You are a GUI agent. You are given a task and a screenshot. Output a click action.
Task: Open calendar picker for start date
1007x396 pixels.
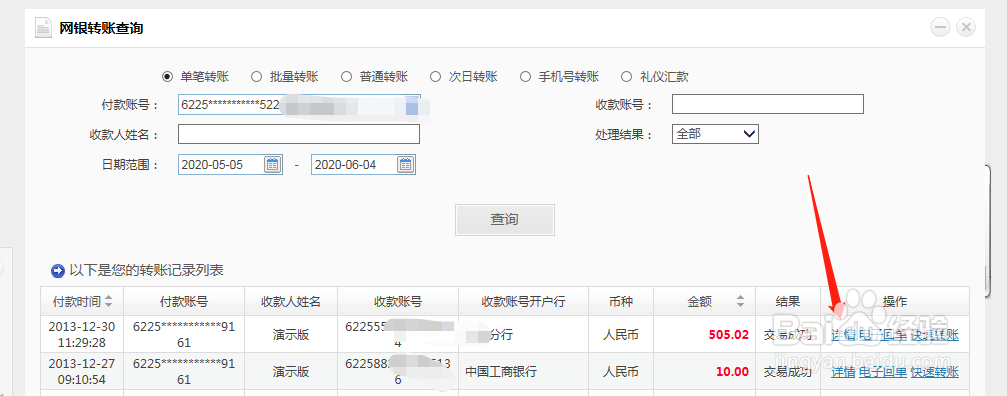point(272,164)
